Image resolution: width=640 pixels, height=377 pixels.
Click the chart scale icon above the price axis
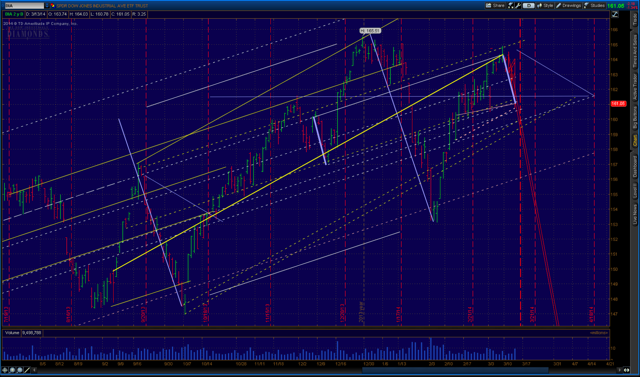pyautogui.click(x=615, y=14)
